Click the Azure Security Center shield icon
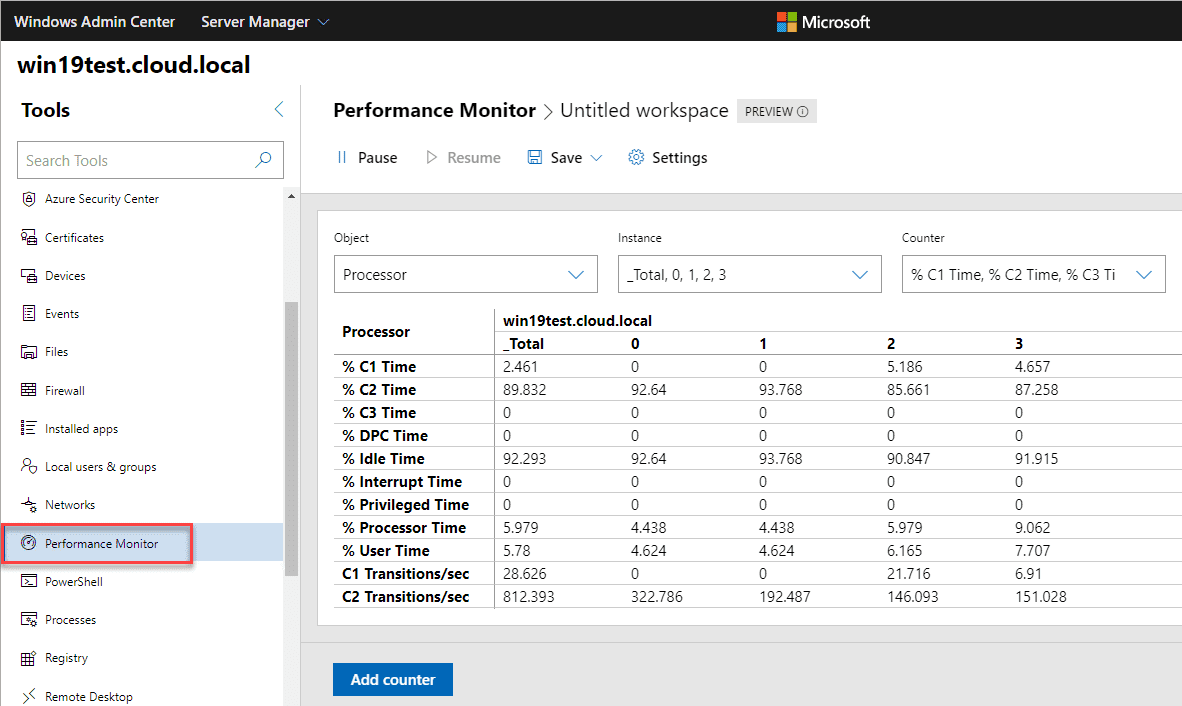Image resolution: width=1182 pixels, height=706 pixels. click(x=28, y=199)
